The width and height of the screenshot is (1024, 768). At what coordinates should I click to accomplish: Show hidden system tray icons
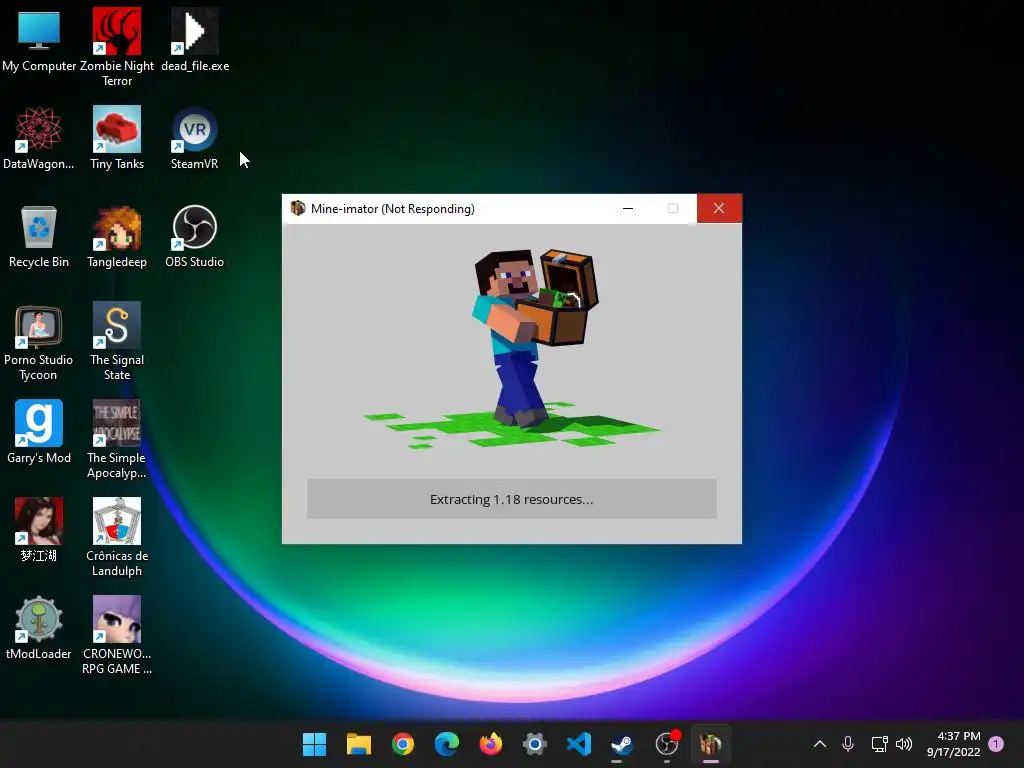pyautogui.click(x=820, y=744)
